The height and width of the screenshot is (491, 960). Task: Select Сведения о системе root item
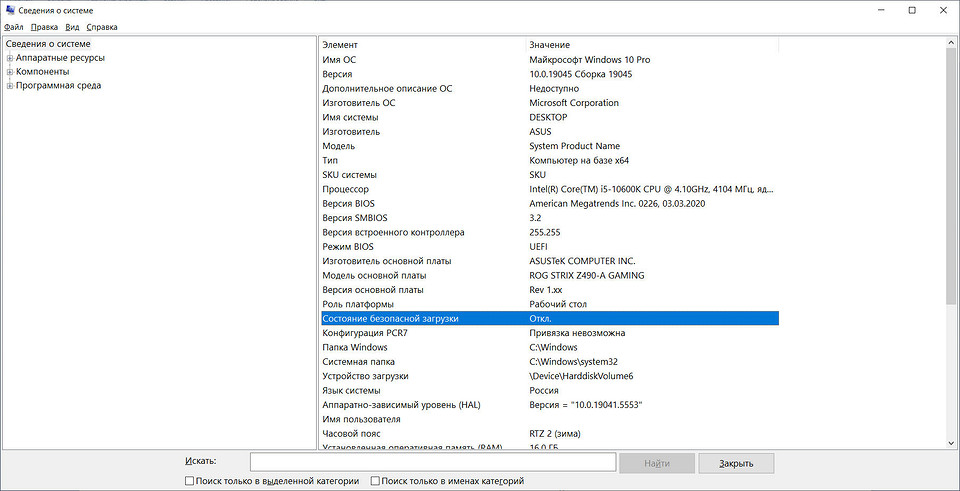tap(48, 44)
